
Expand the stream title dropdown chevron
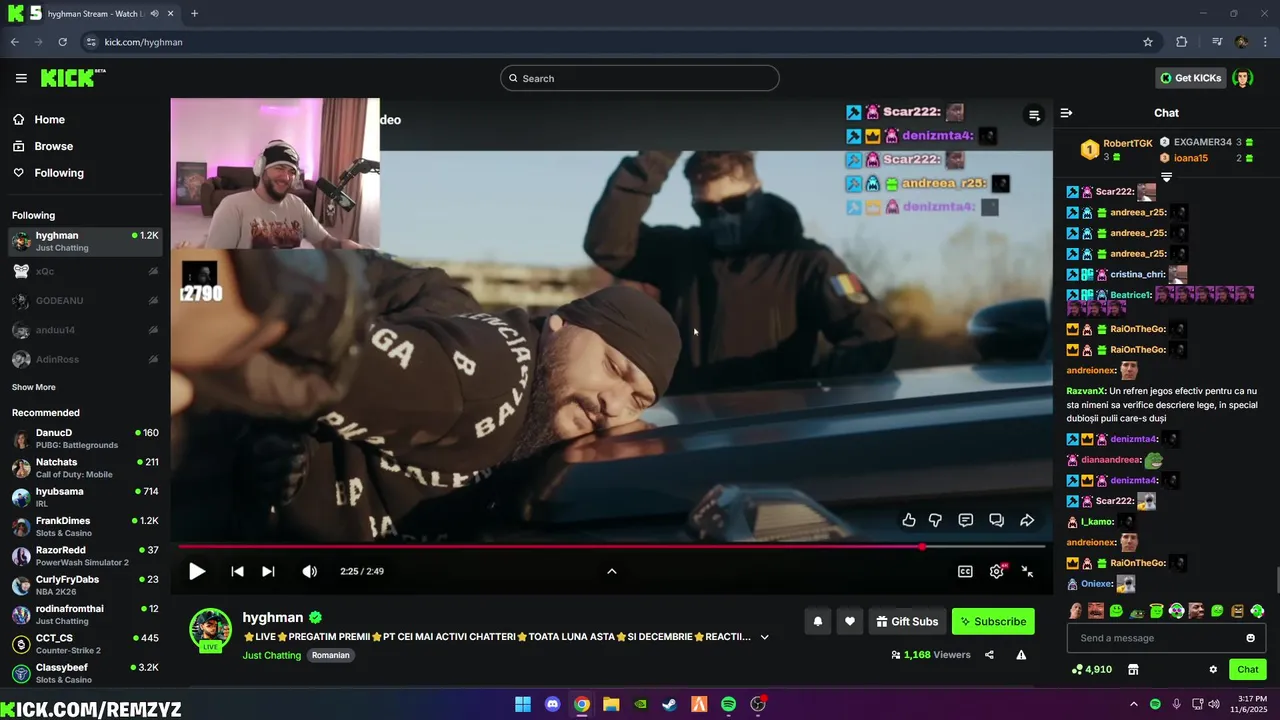click(x=765, y=637)
